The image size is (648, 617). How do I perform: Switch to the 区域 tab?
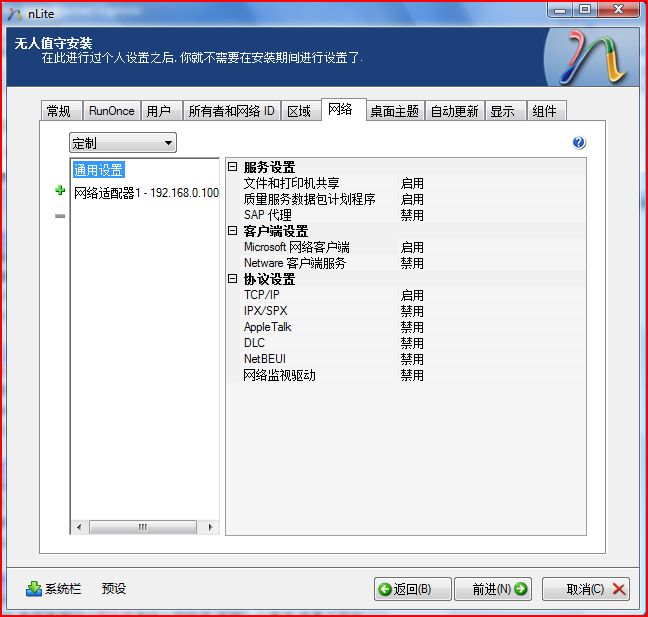pos(300,111)
